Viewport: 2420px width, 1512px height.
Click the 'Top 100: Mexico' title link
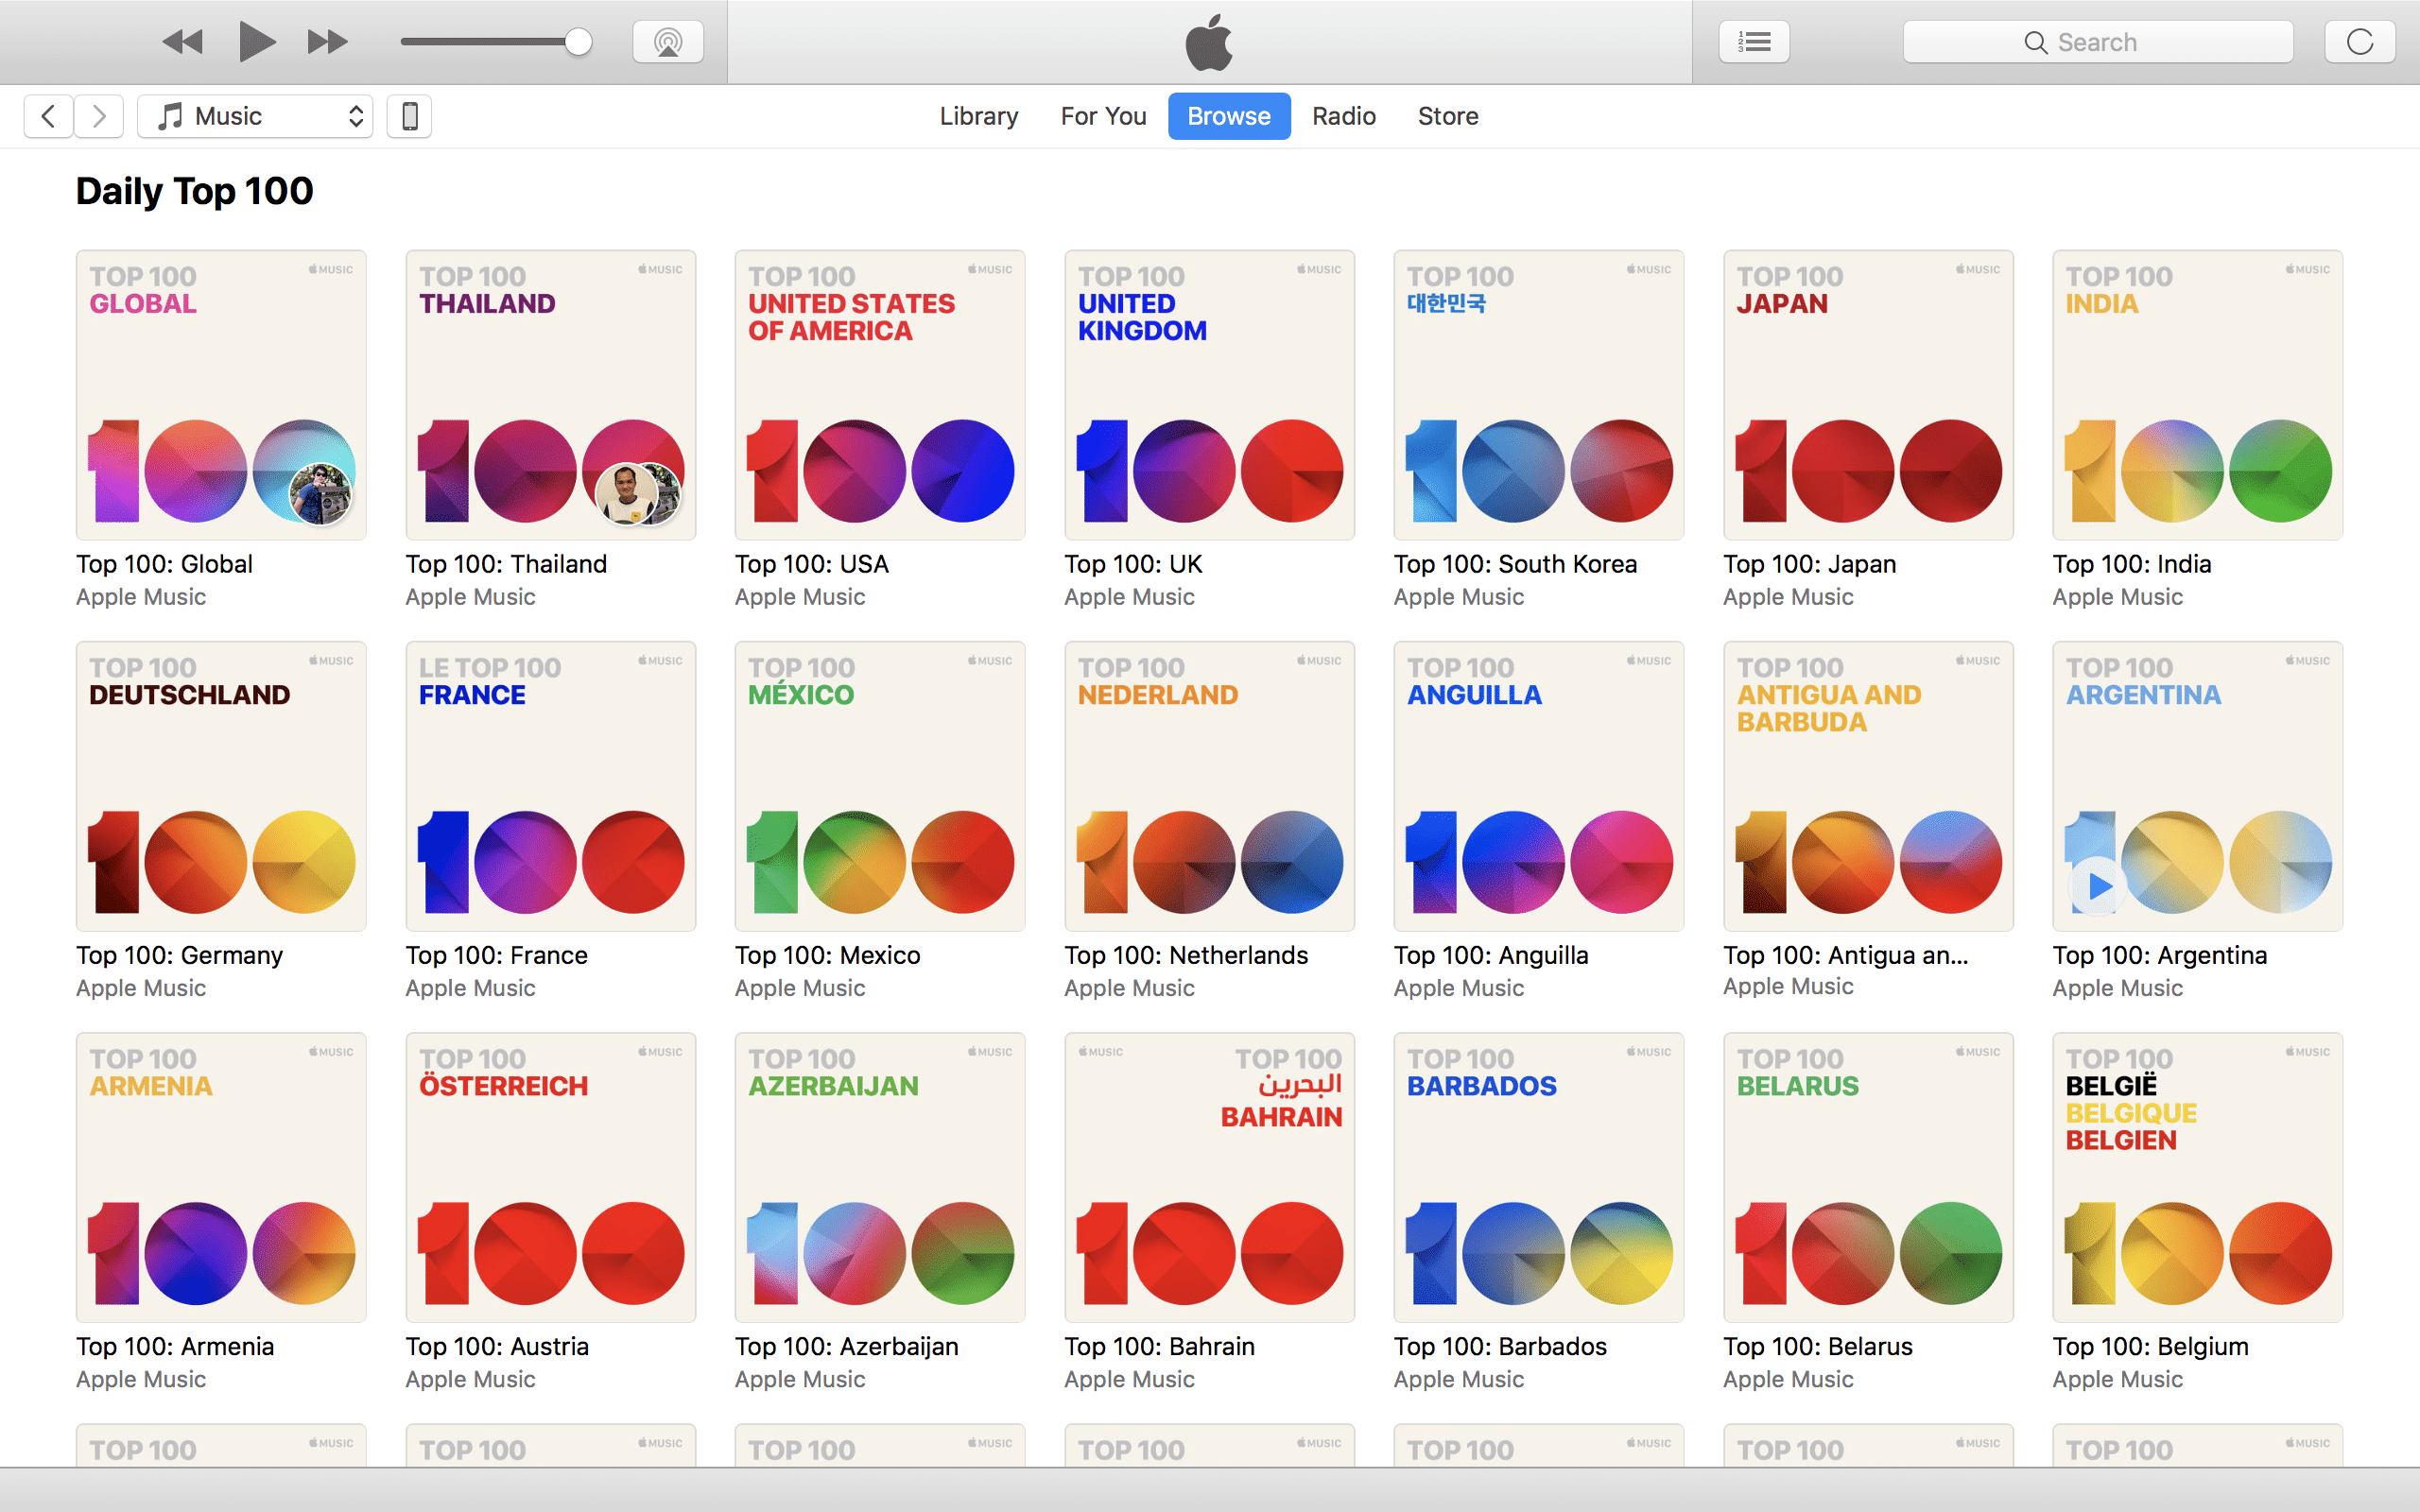pyautogui.click(x=828, y=955)
